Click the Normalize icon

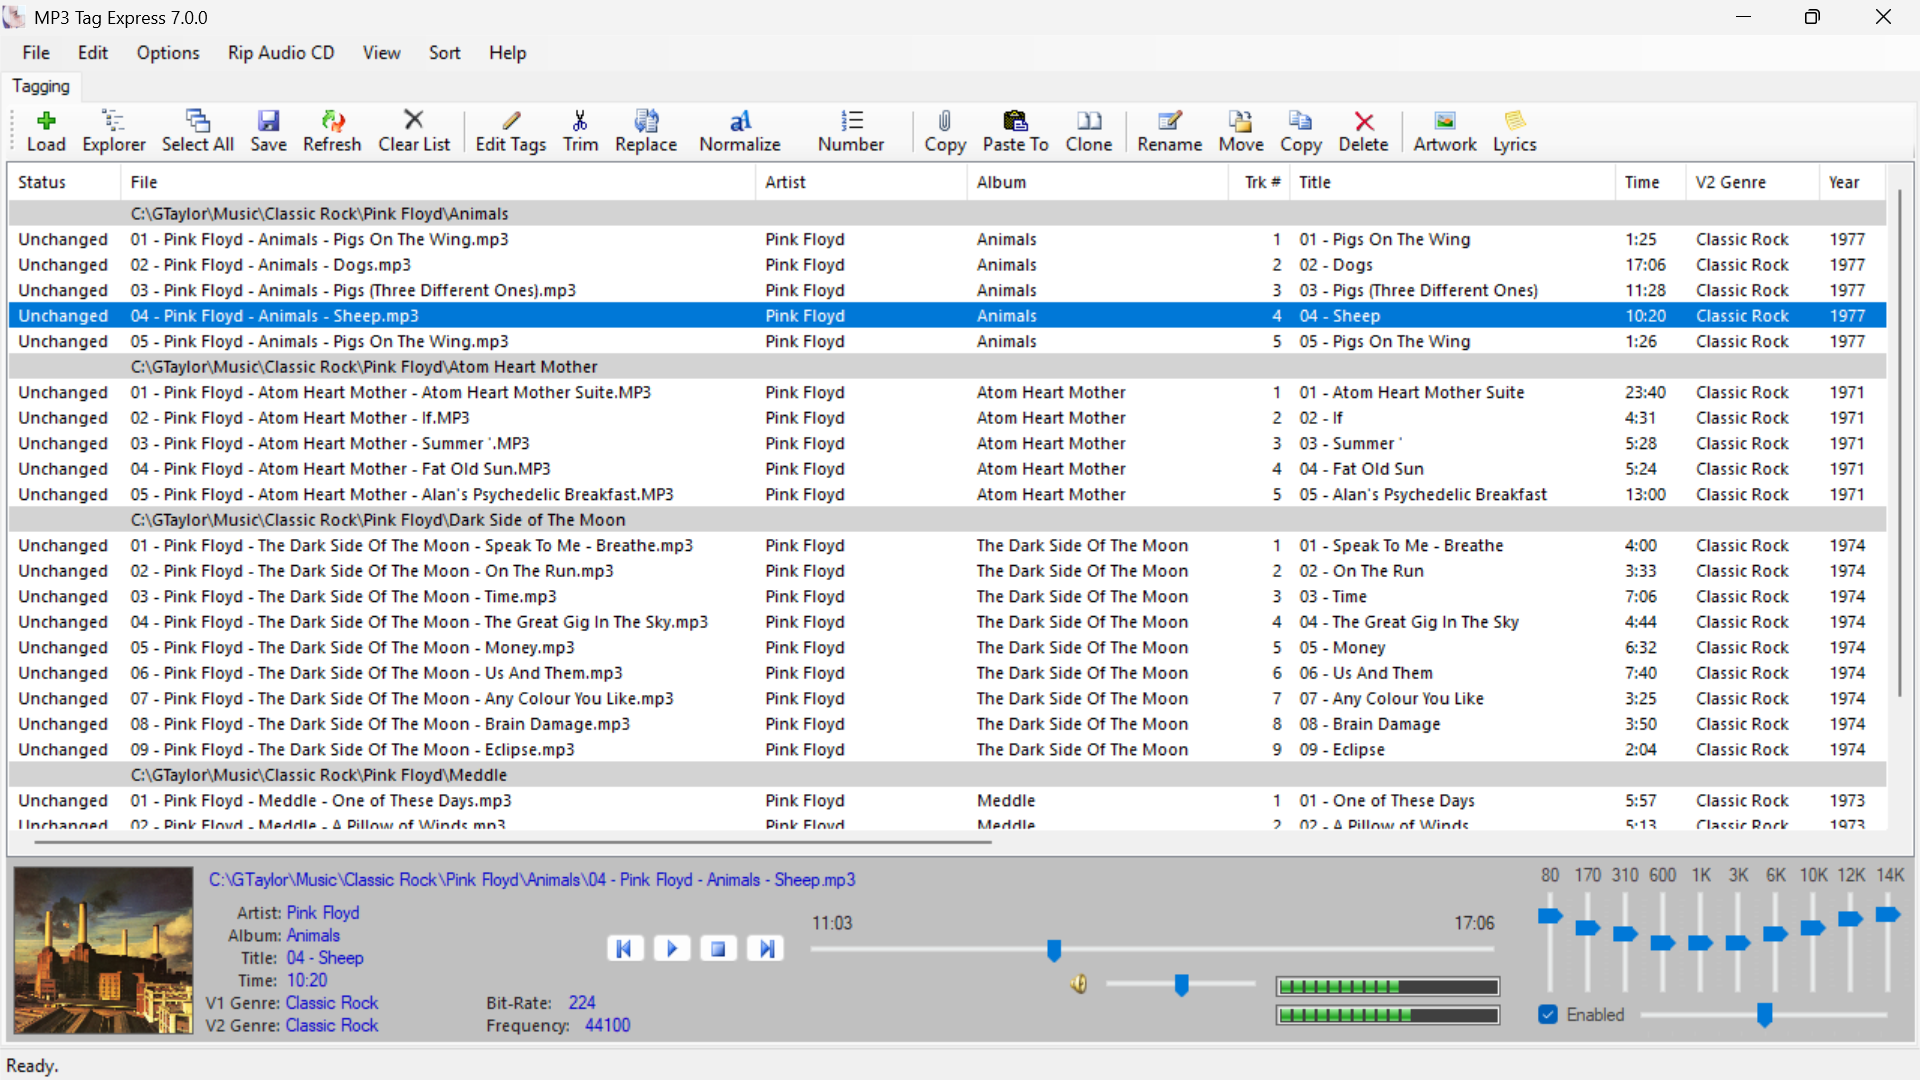pyautogui.click(x=740, y=131)
